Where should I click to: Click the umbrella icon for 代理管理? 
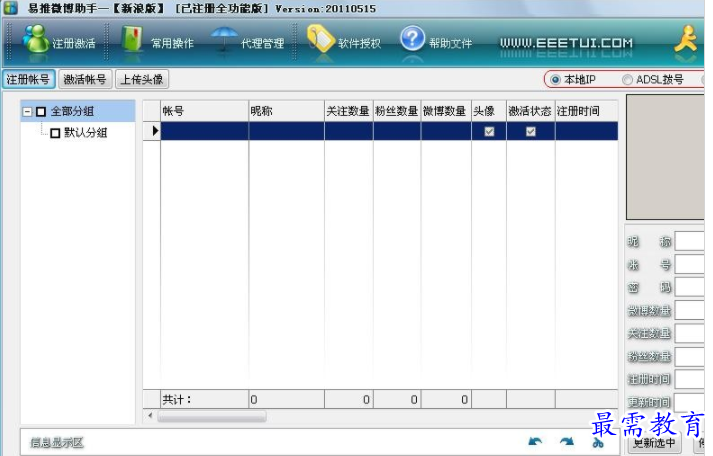coord(223,38)
